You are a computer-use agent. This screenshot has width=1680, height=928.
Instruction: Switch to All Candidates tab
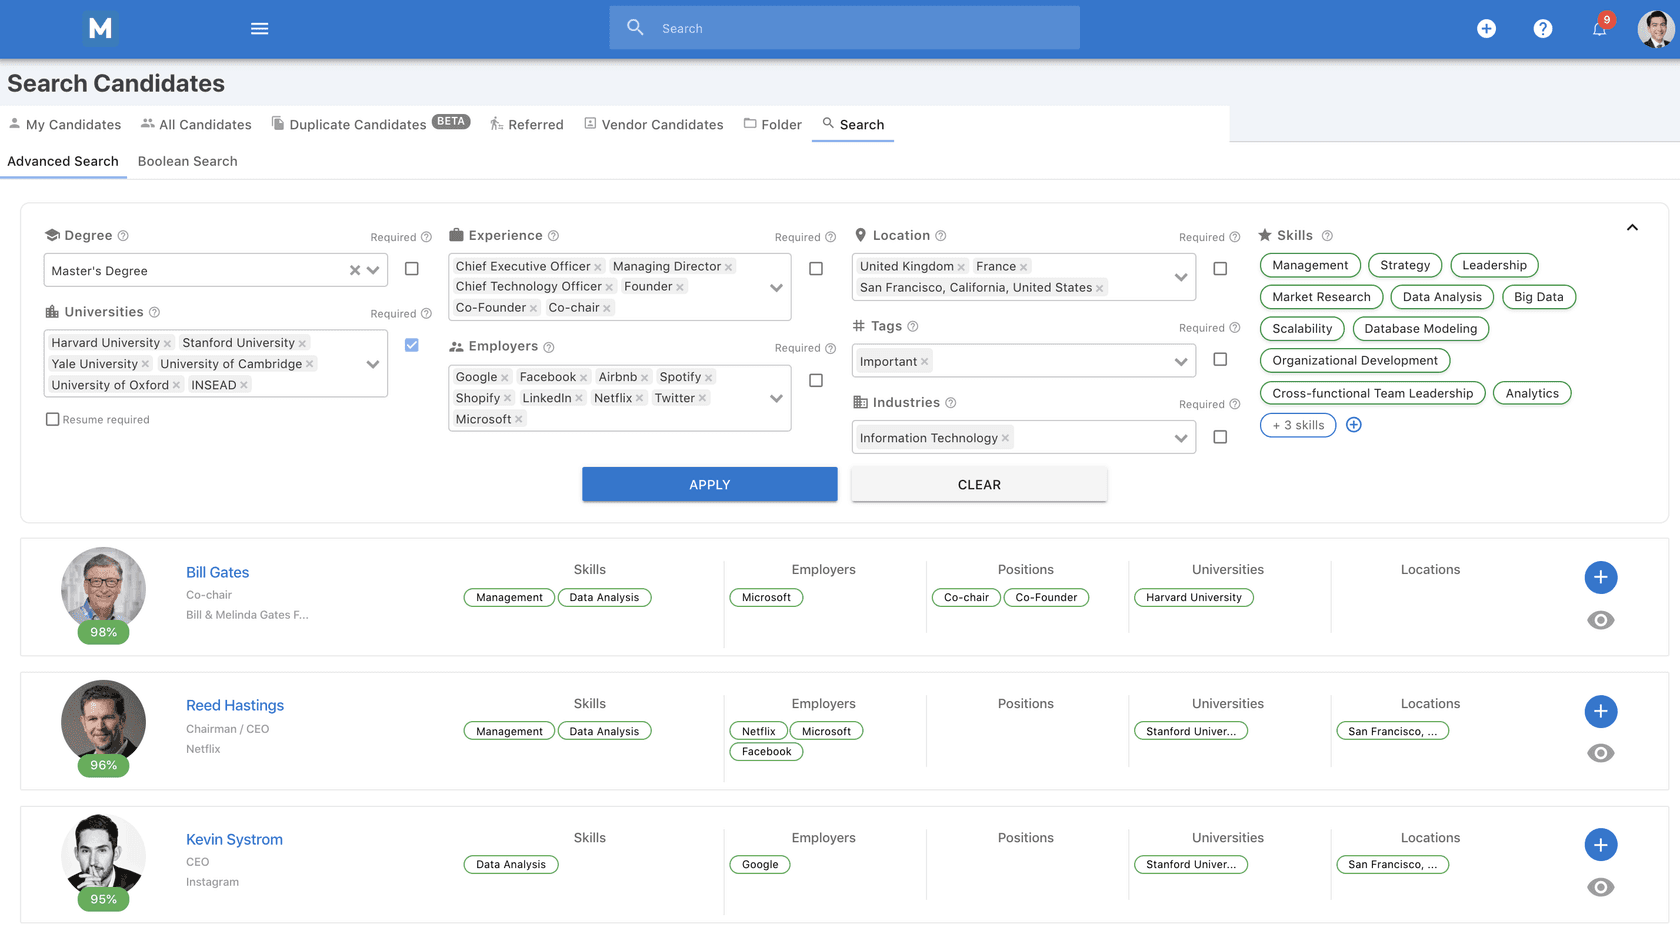click(x=196, y=125)
